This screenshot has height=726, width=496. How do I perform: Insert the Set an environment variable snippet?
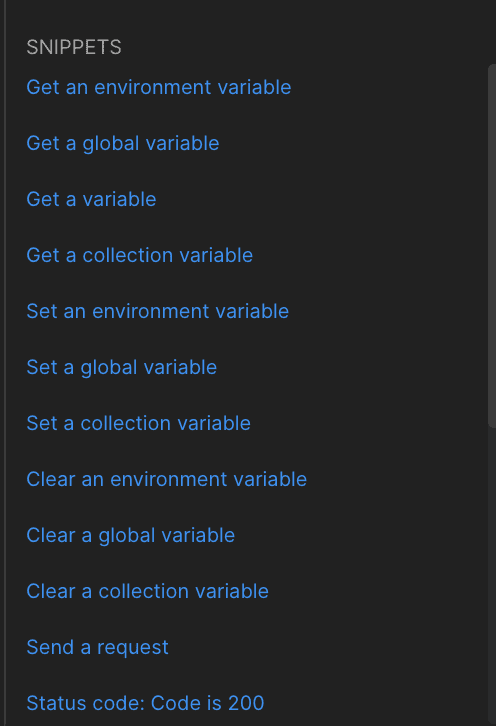tap(157, 312)
